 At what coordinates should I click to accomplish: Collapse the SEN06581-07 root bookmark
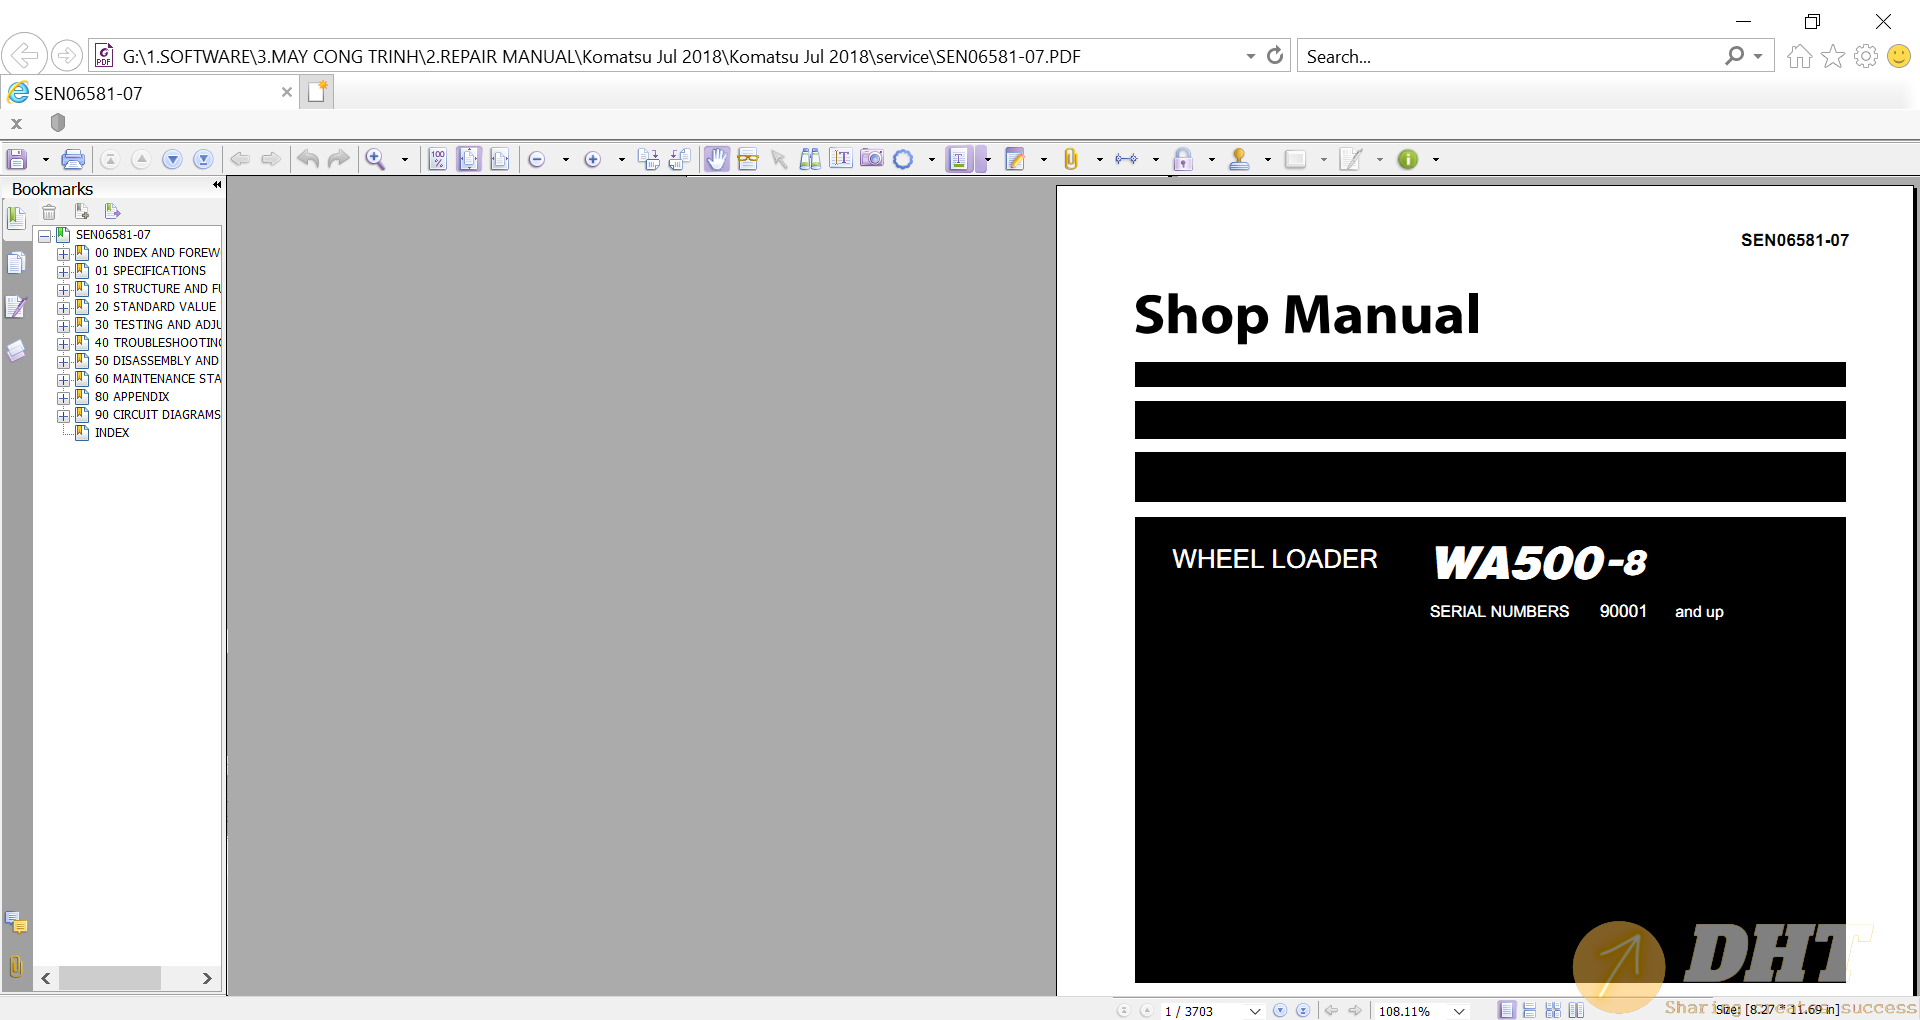point(45,236)
